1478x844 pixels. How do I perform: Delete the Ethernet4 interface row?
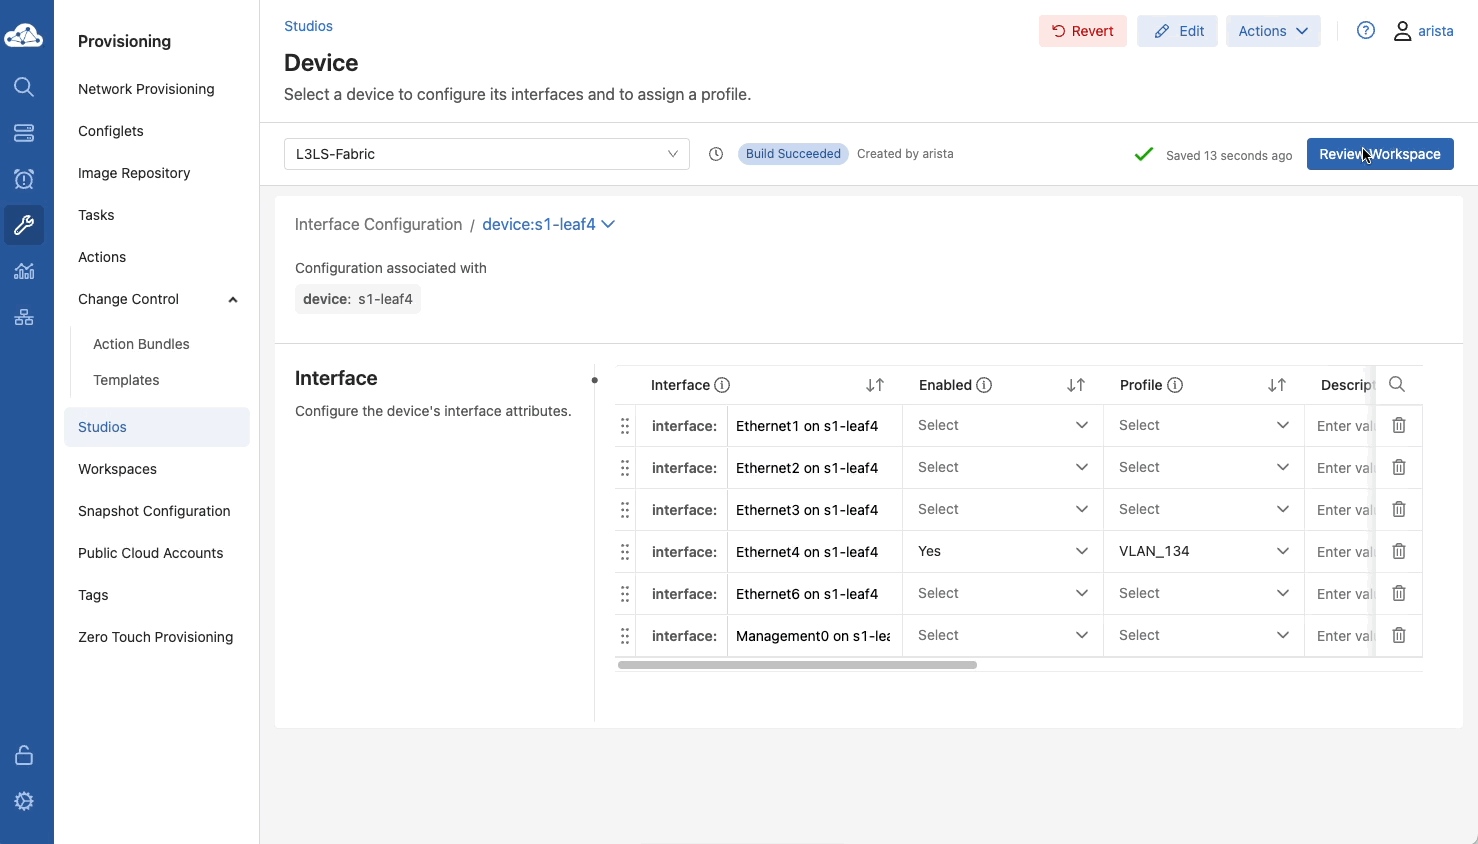click(1399, 551)
